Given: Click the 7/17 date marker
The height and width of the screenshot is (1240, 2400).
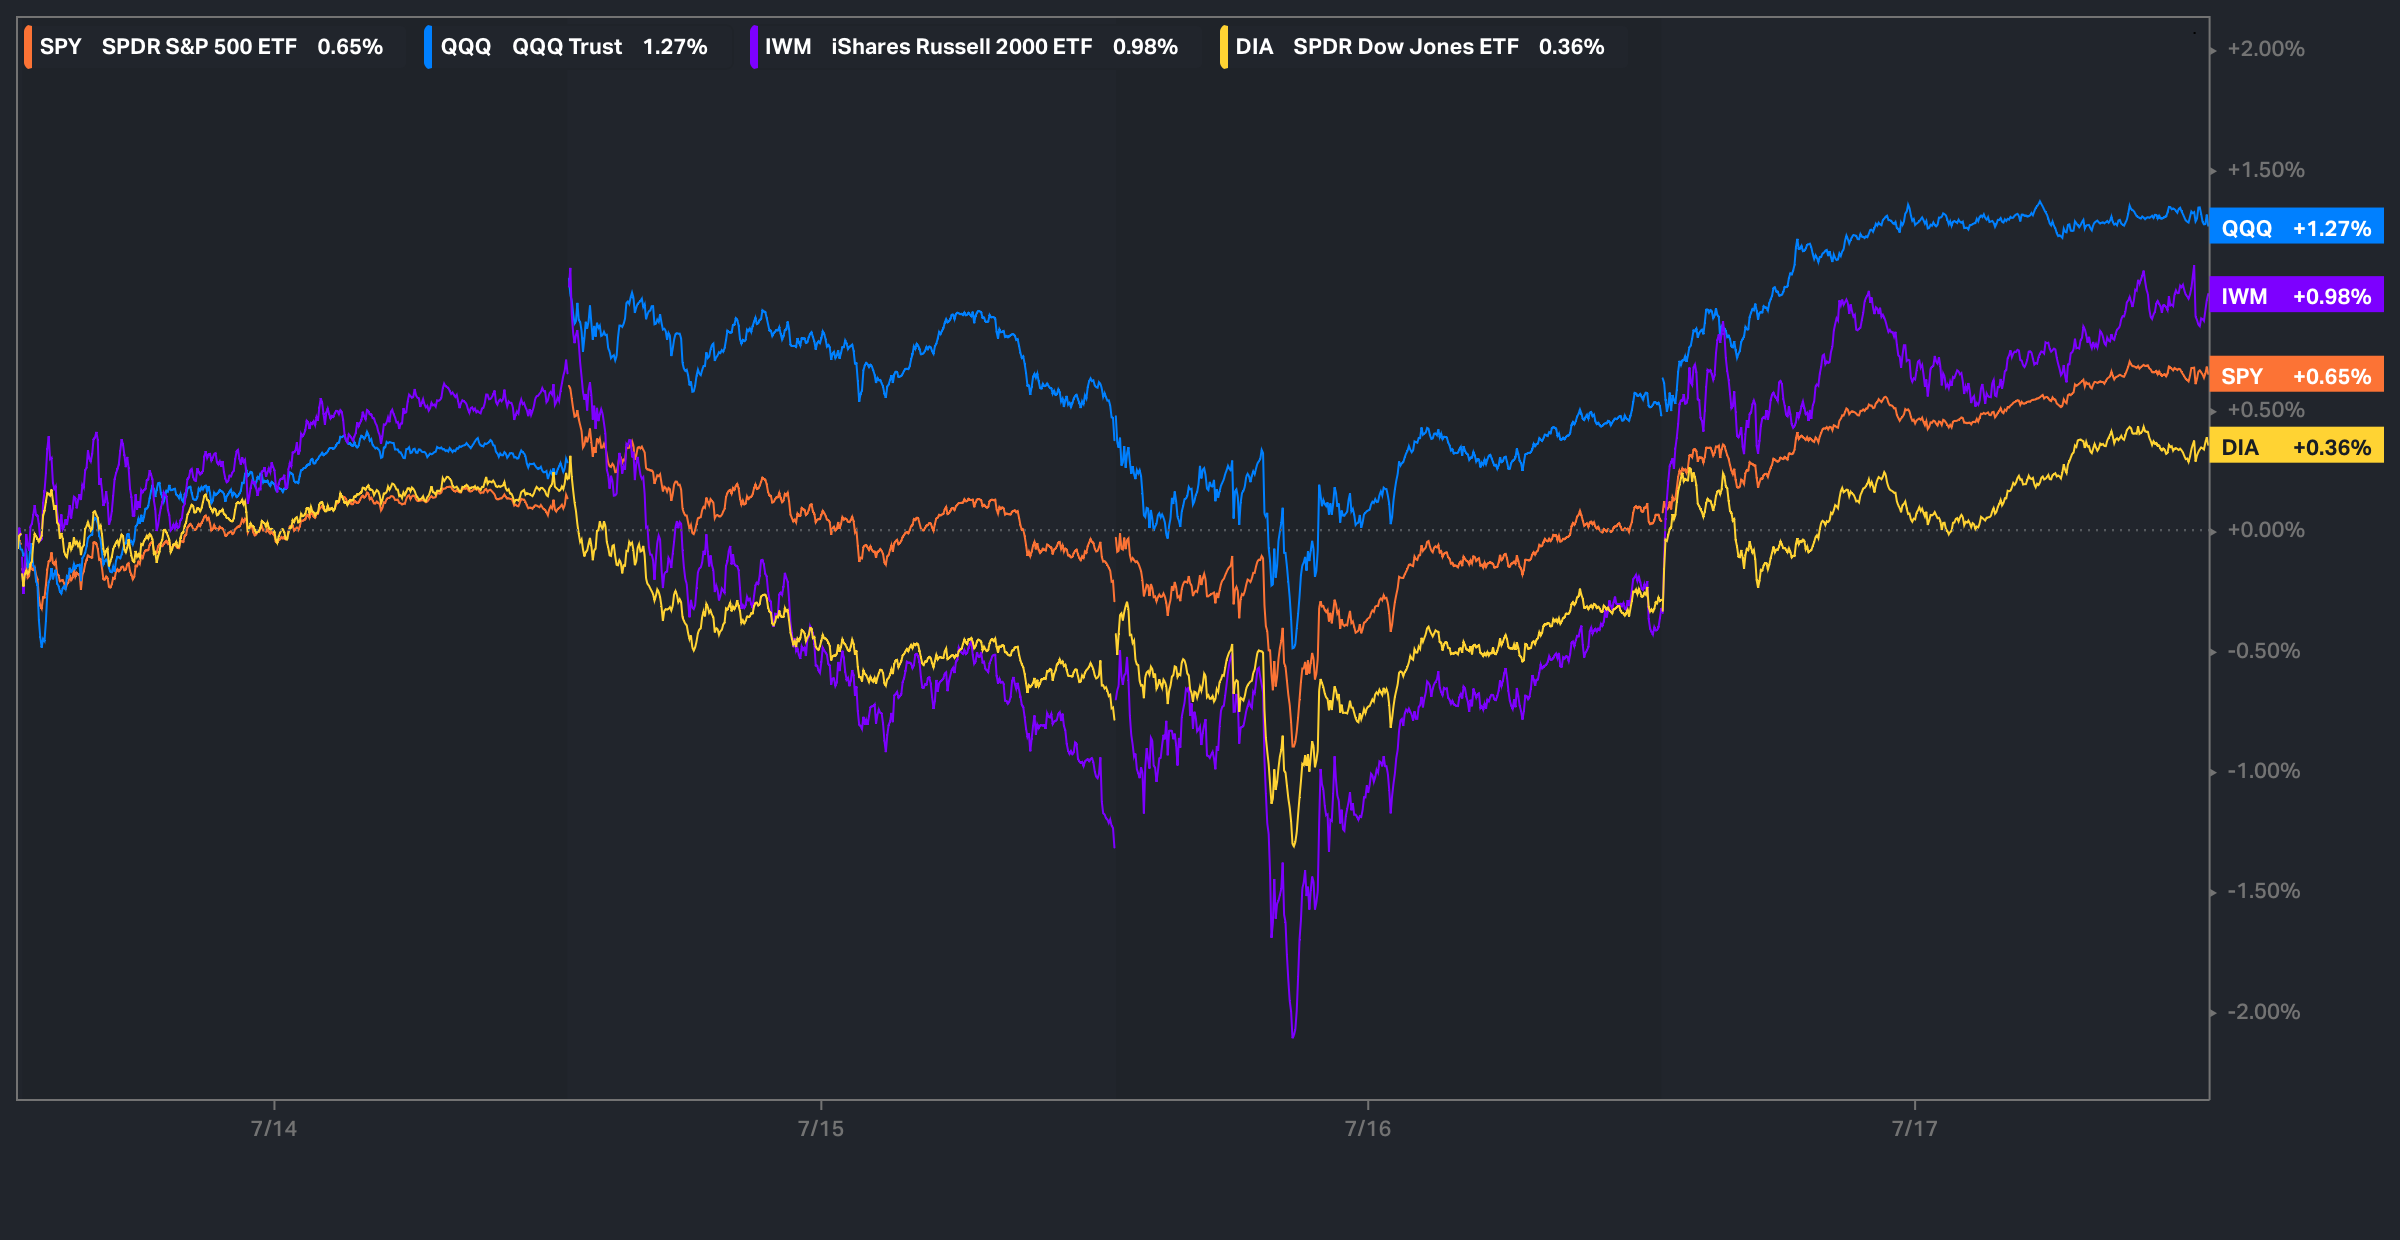Looking at the screenshot, I should [1915, 1128].
